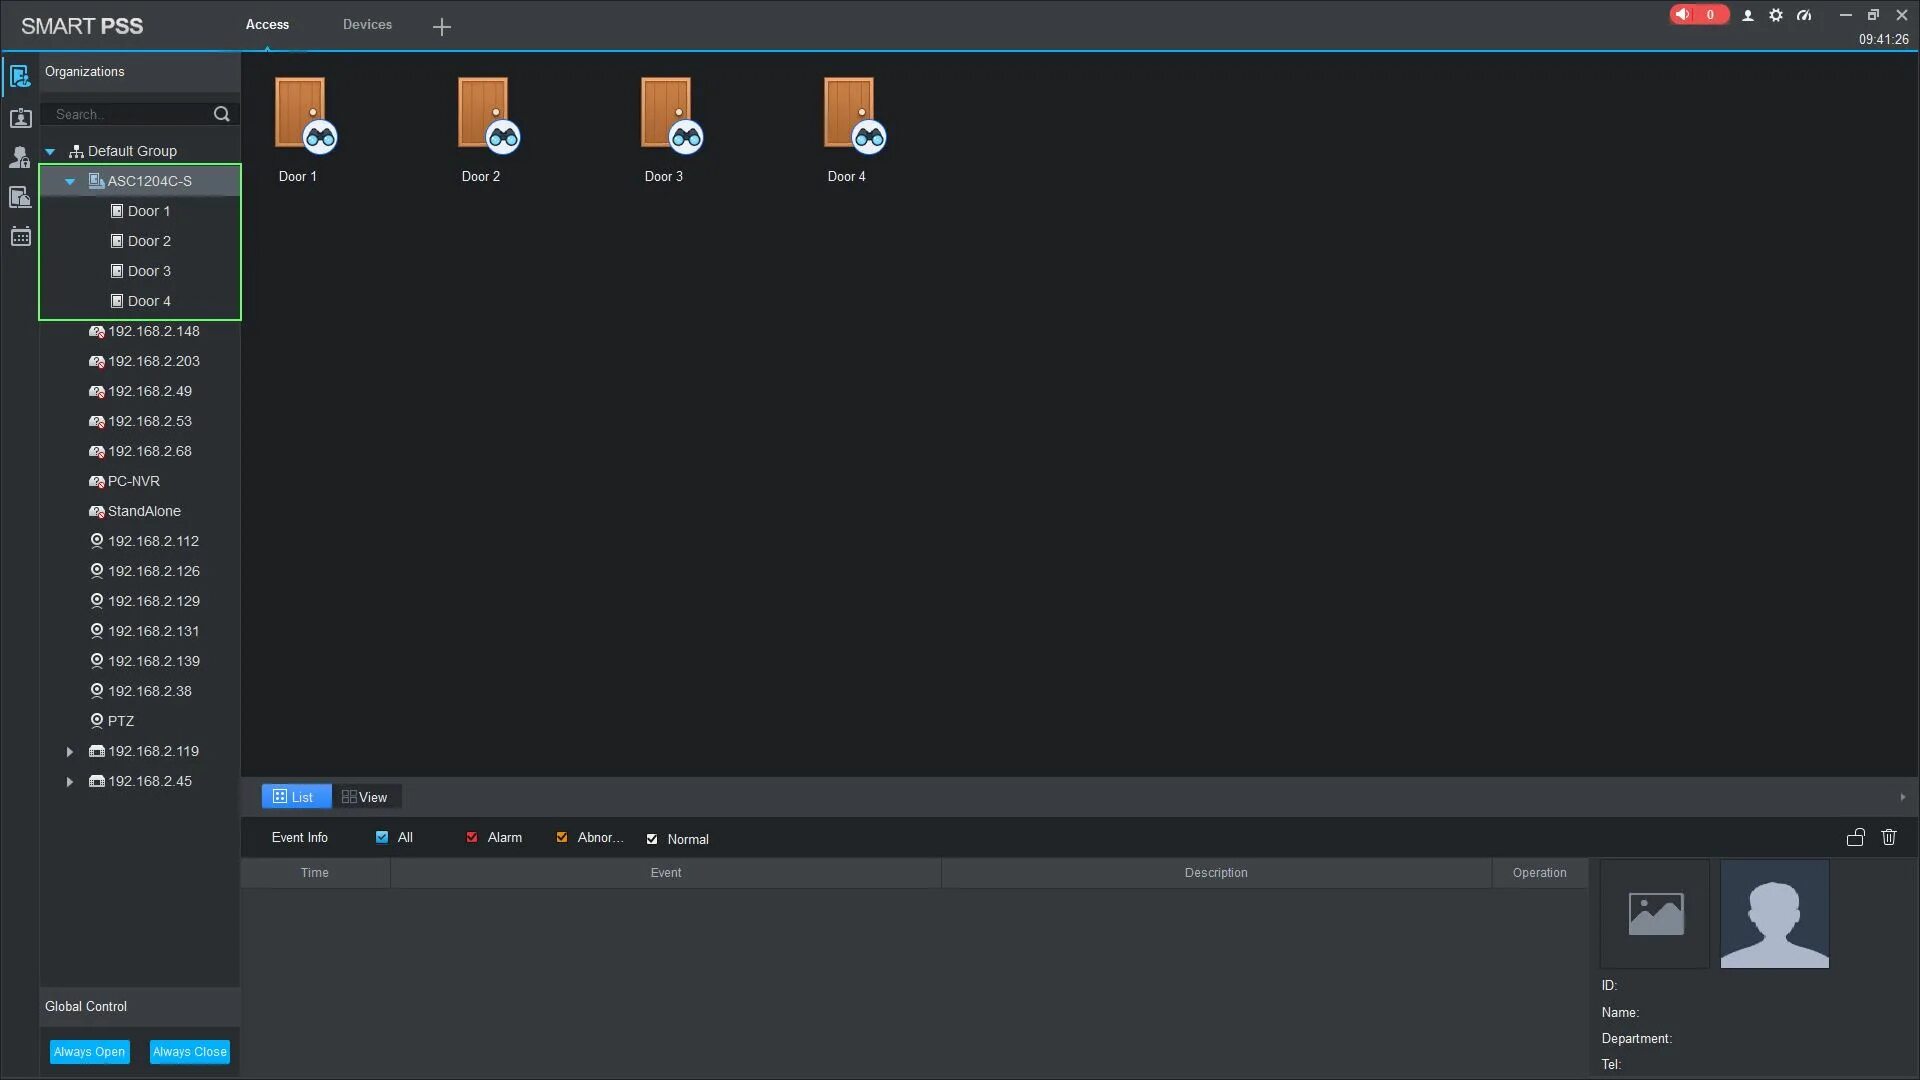Click the organization Search field
Image resolution: width=1920 pixels, height=1080 pixels.
pos(128,114)
